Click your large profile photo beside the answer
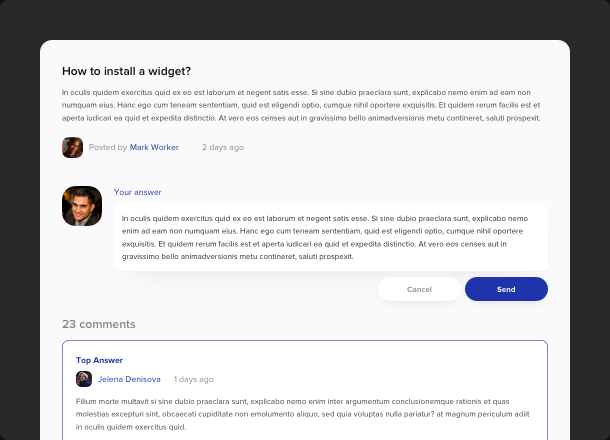 82,206
